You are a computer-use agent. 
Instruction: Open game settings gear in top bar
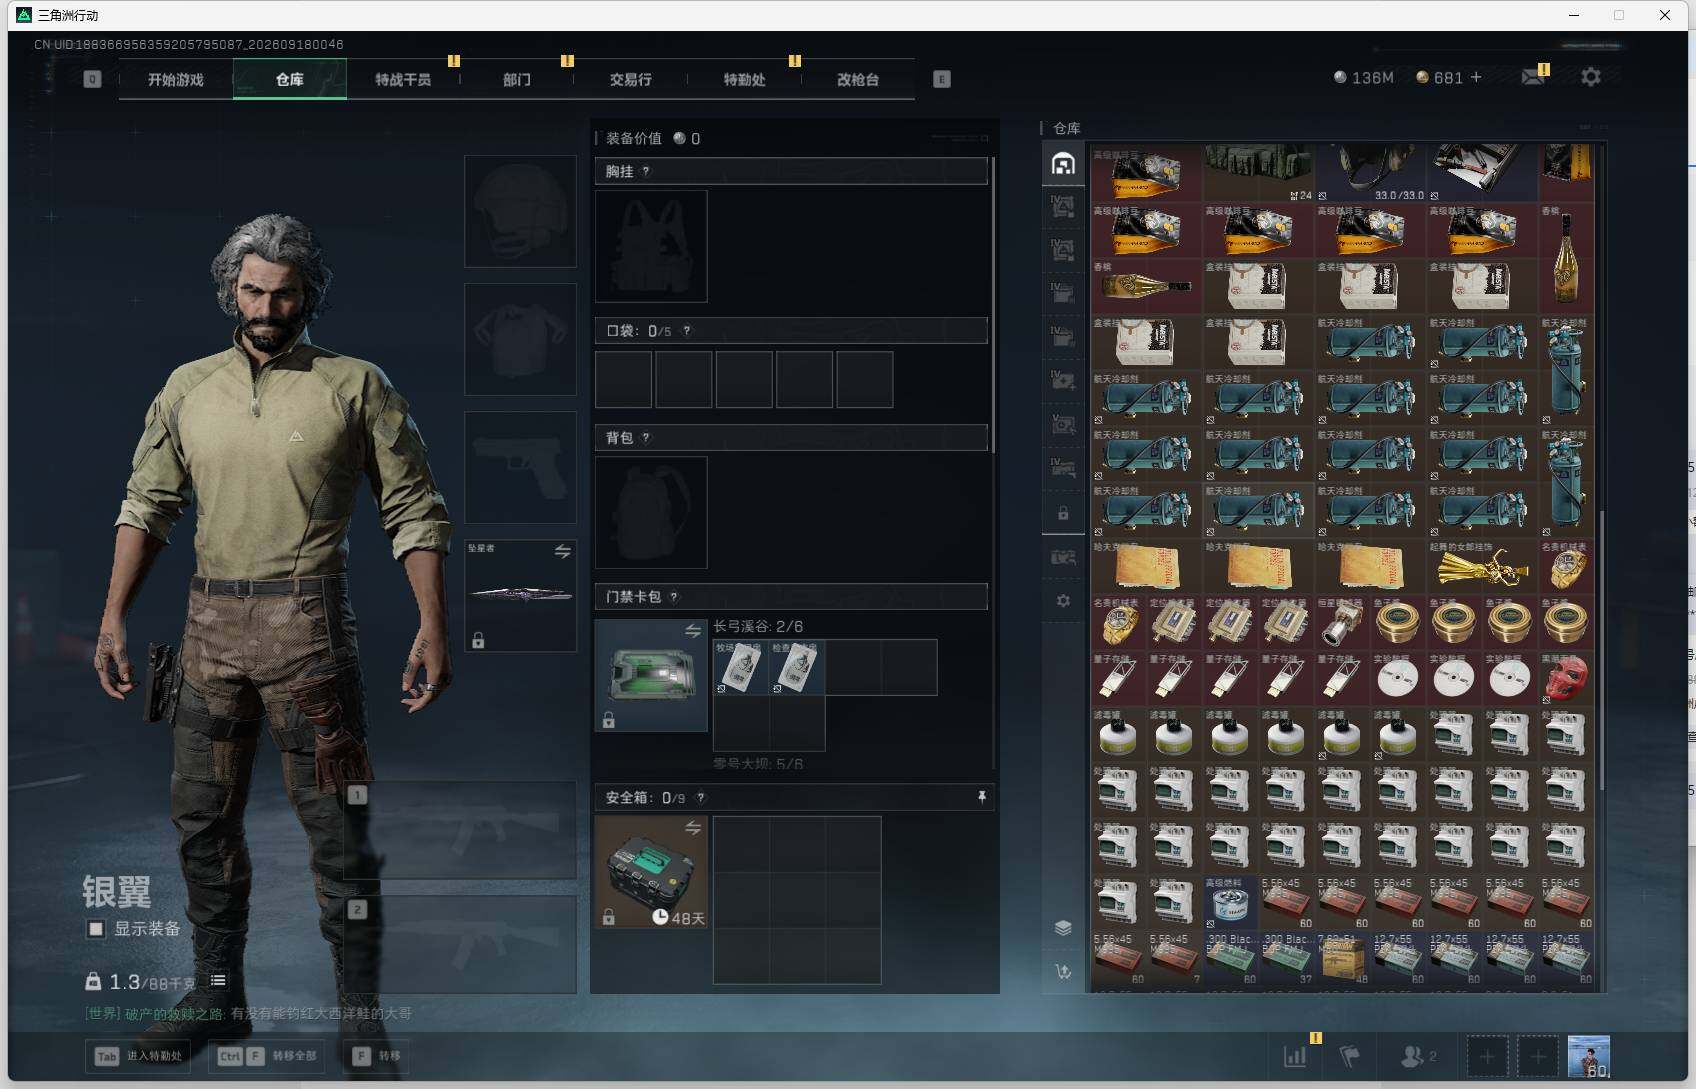pyautogui.click(x=1591, y=77)
